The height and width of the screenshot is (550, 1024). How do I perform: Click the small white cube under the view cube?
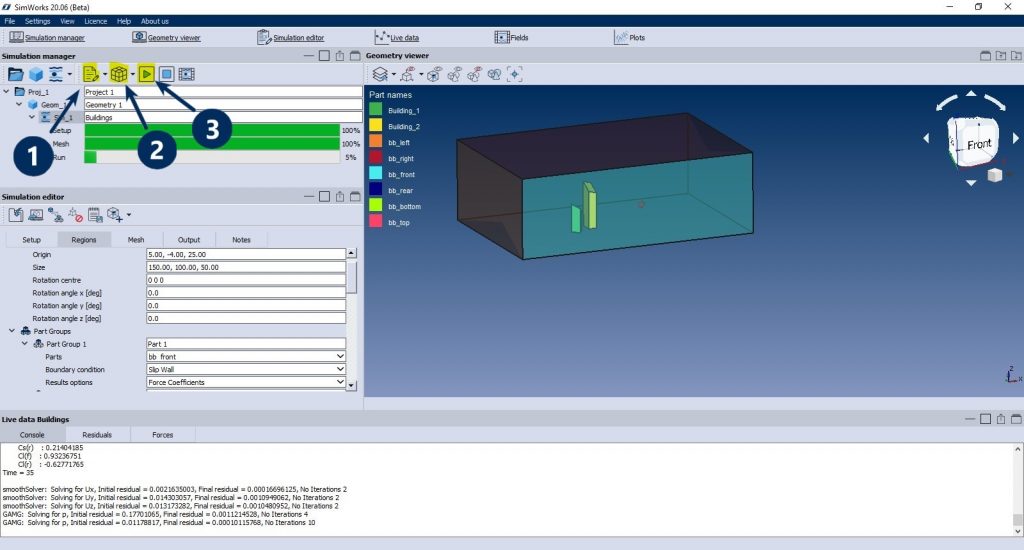pos(995,175)
